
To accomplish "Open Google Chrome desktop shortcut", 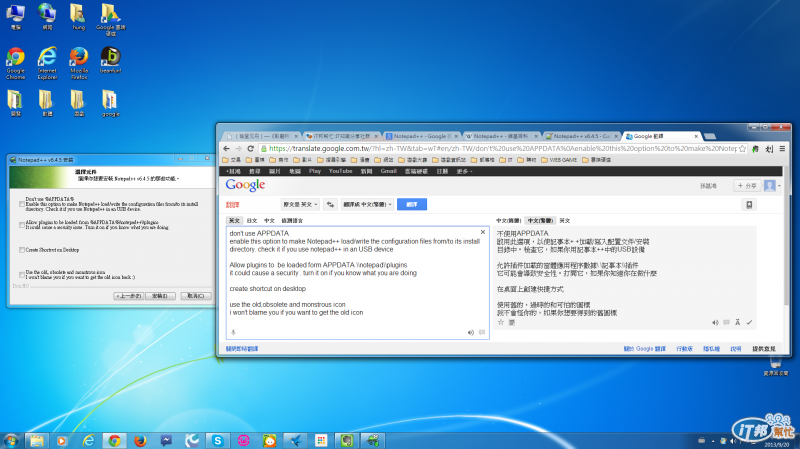I will click(x=15, y=63).
